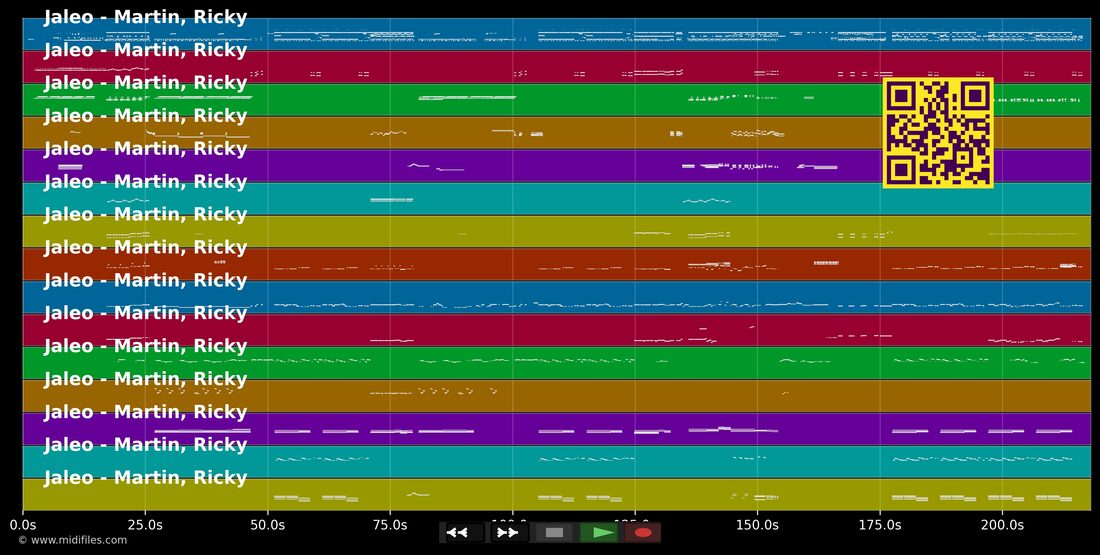Click the 0.0s time axis label

pyautogui.click(x=23, y=525)
